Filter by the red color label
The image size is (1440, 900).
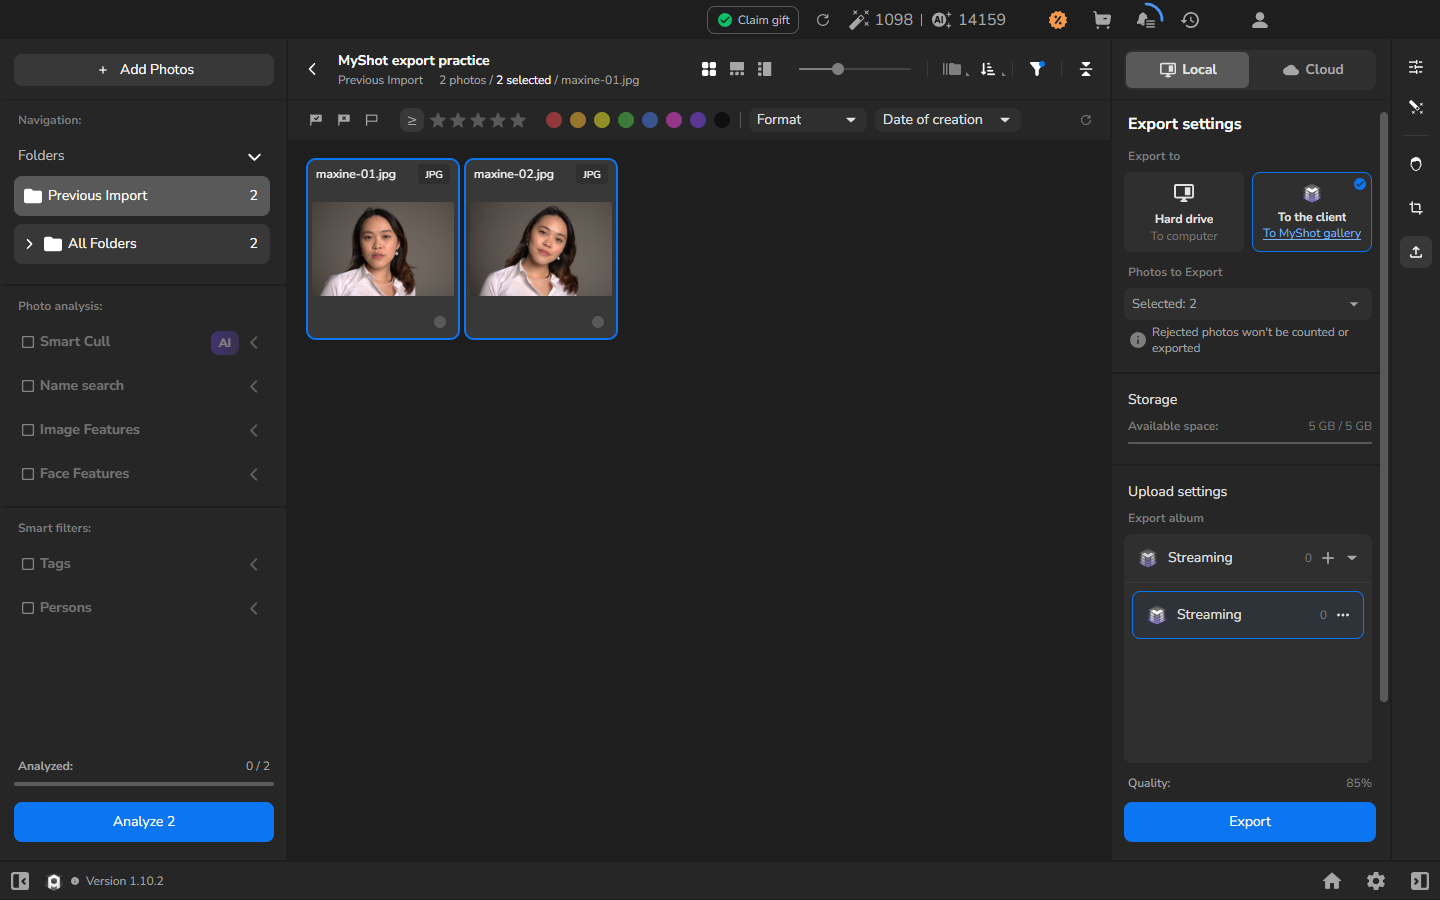pyautogui.click(x=554, y=120)
